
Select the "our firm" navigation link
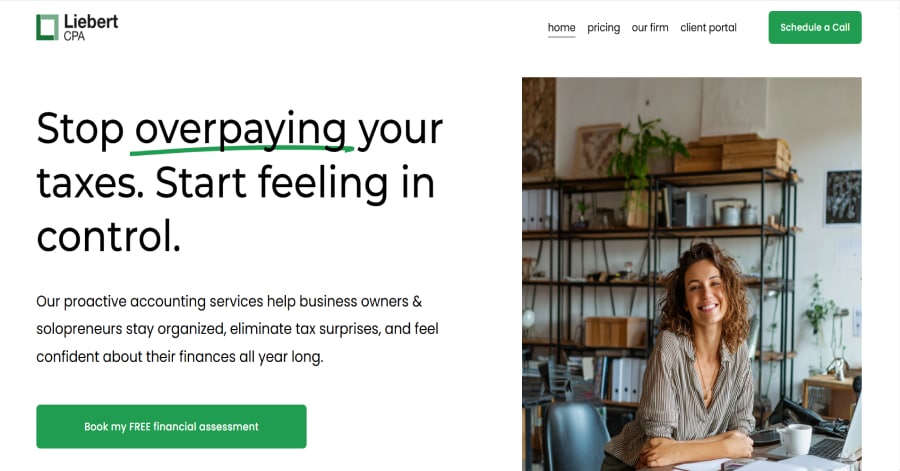(x=650, y=28)
